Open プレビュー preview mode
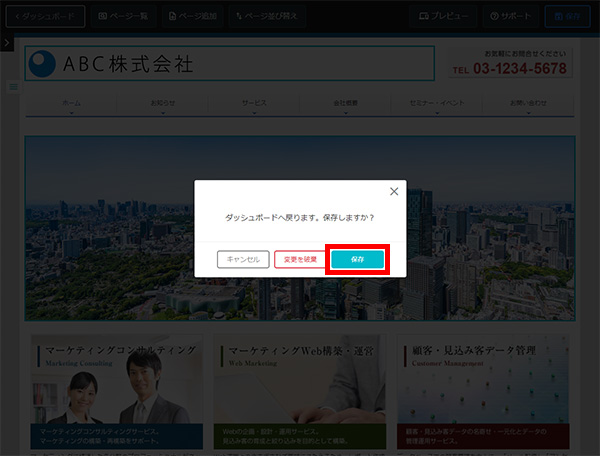This screenshot has height=456, width=600. tap(445, 17)
